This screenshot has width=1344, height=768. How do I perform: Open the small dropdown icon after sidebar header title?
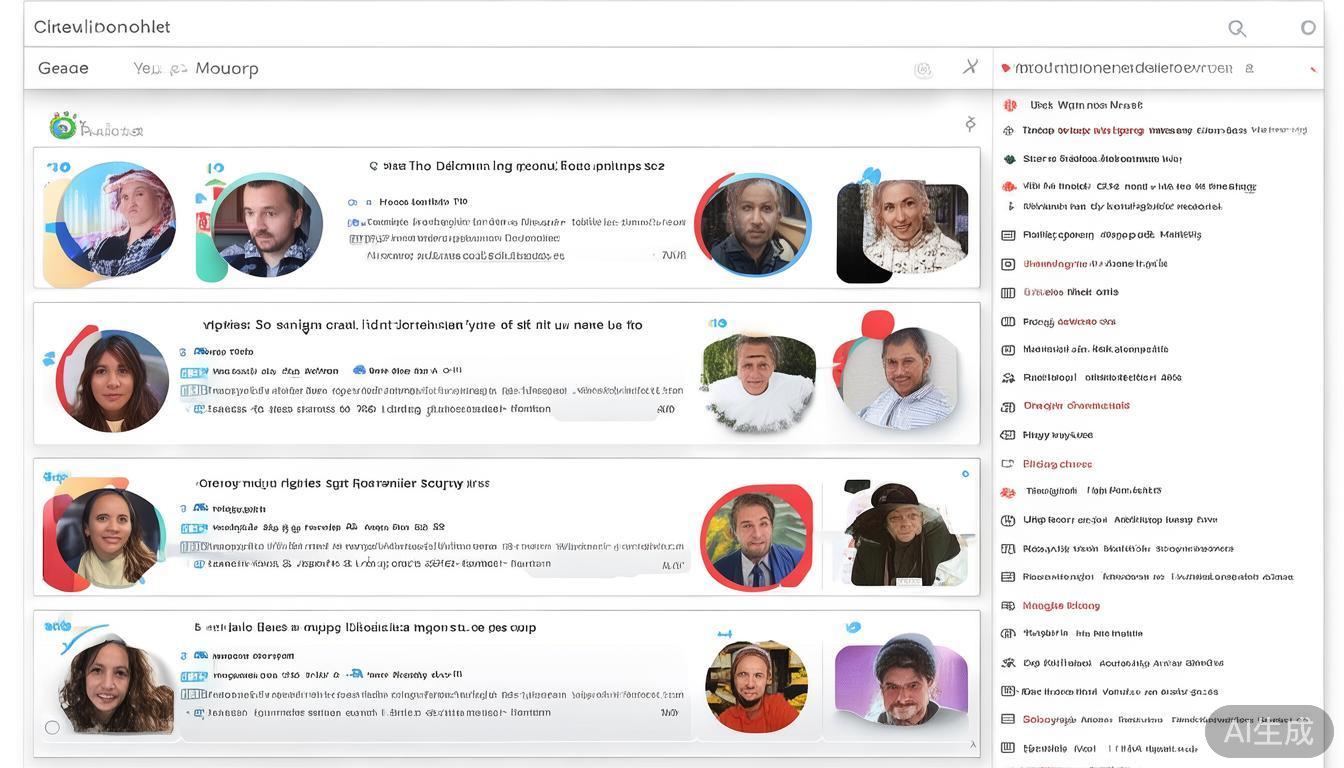1249,68
